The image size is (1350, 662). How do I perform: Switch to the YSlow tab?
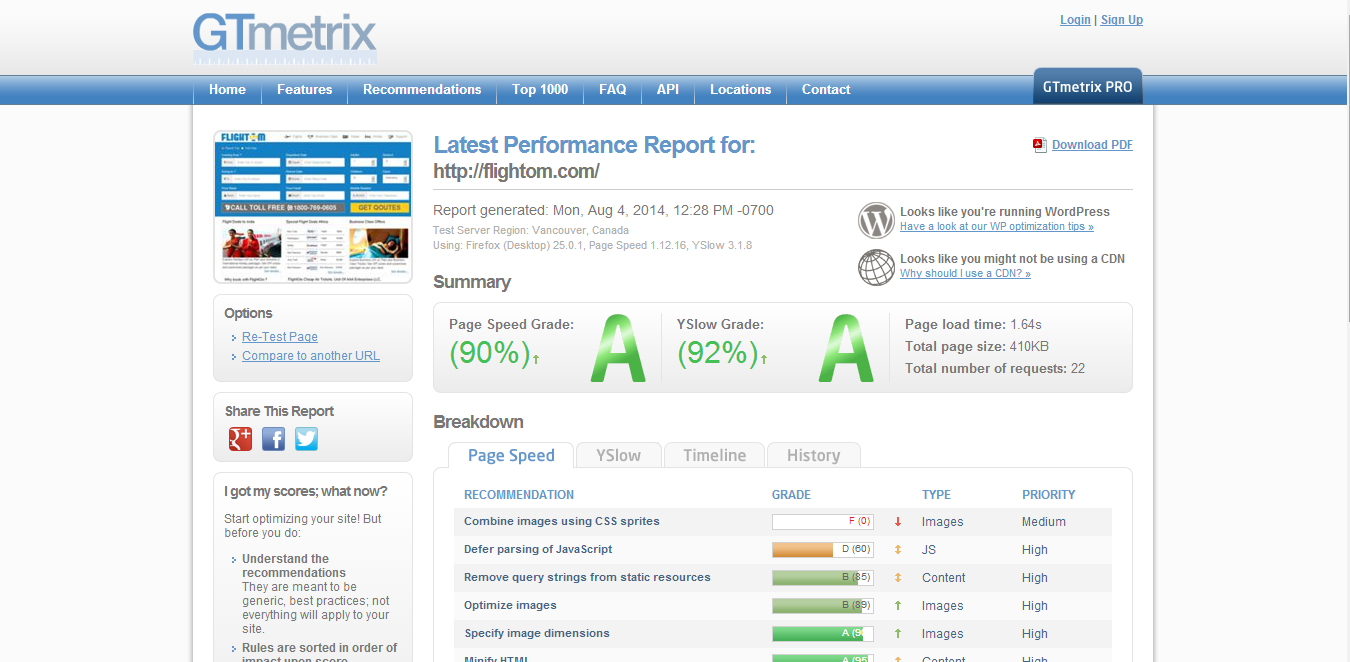coord(618,455)
